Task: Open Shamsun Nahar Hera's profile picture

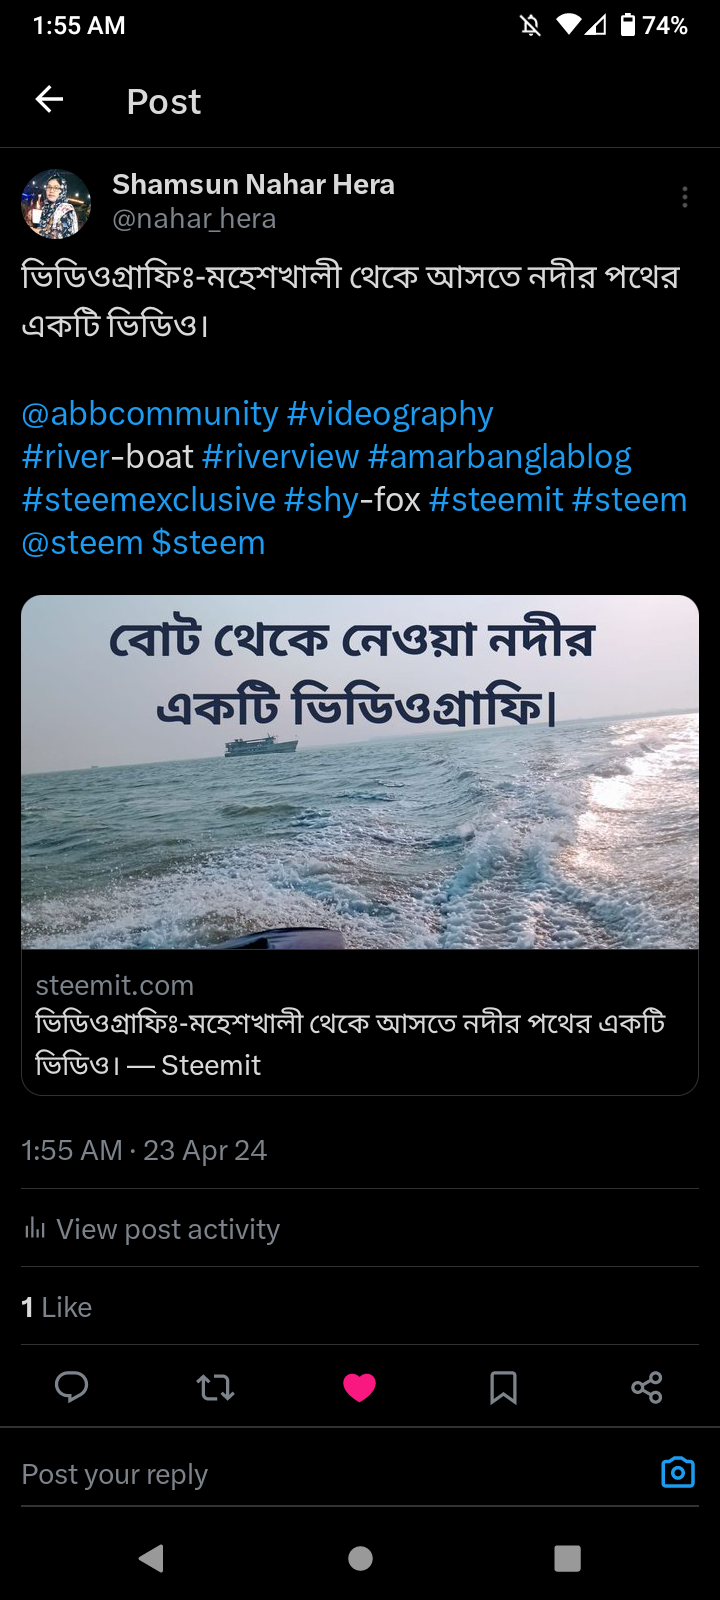Action: [x=56, y=203]
